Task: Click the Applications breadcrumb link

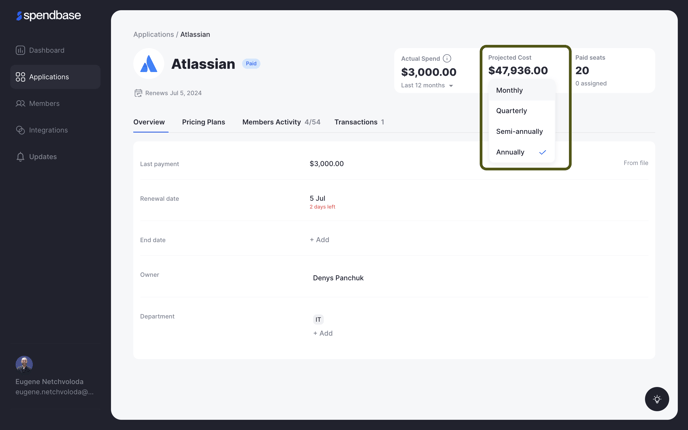Action: tap(154, 34)
